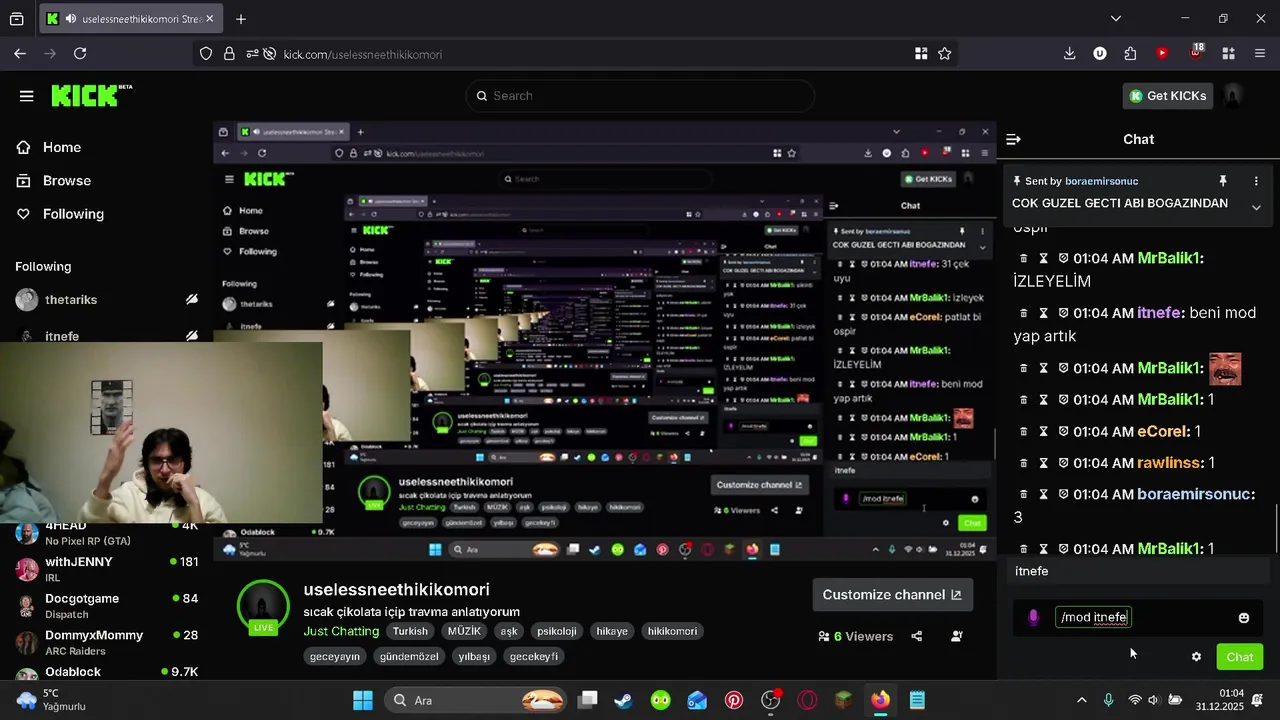Click the psikoloji tag
Image resolution: width=1280 pixels, height=720 pixels.
(x=557, y=631)
